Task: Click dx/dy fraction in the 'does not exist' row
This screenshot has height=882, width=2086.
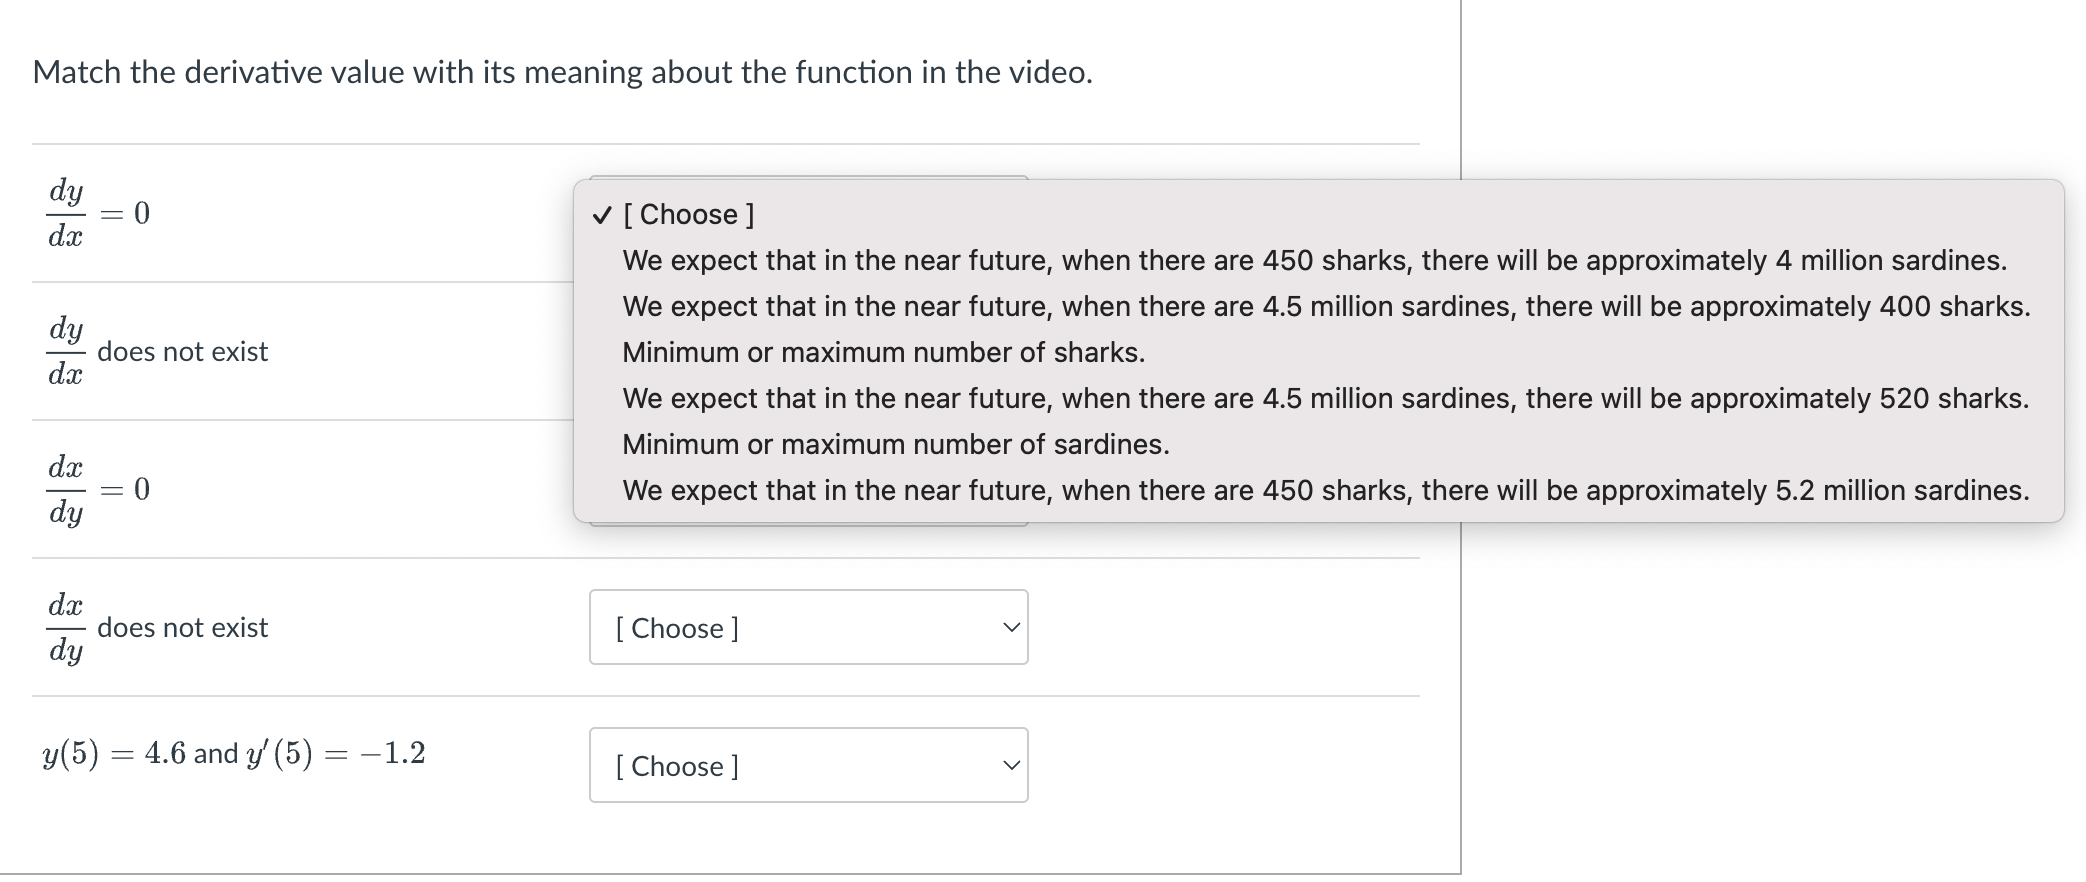Action: pyautogui.click(x=66, y=627)
